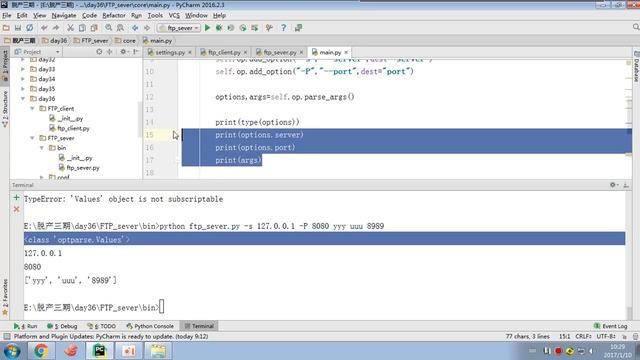Screen dimensions: 640x360
Task: Click the Save All toolbar icon
Action: pyautogui.click(x=18, y=28)
